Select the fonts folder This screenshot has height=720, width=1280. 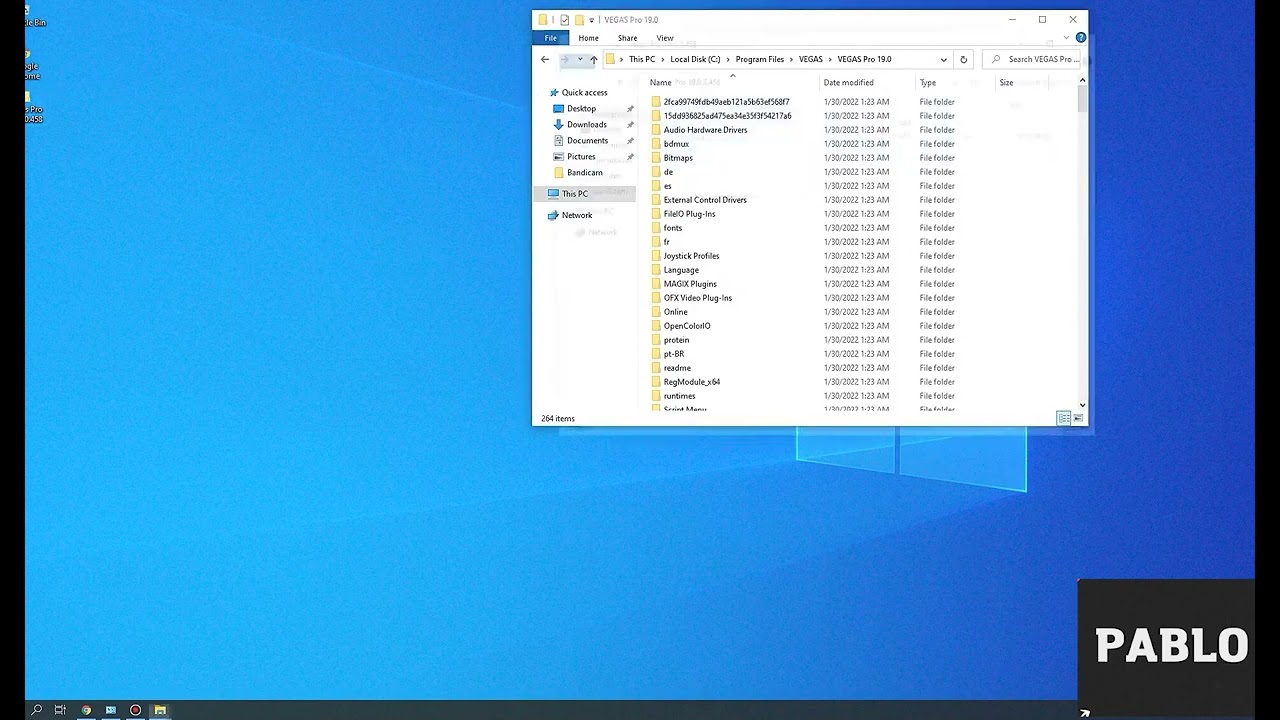[x=673, y=228]
